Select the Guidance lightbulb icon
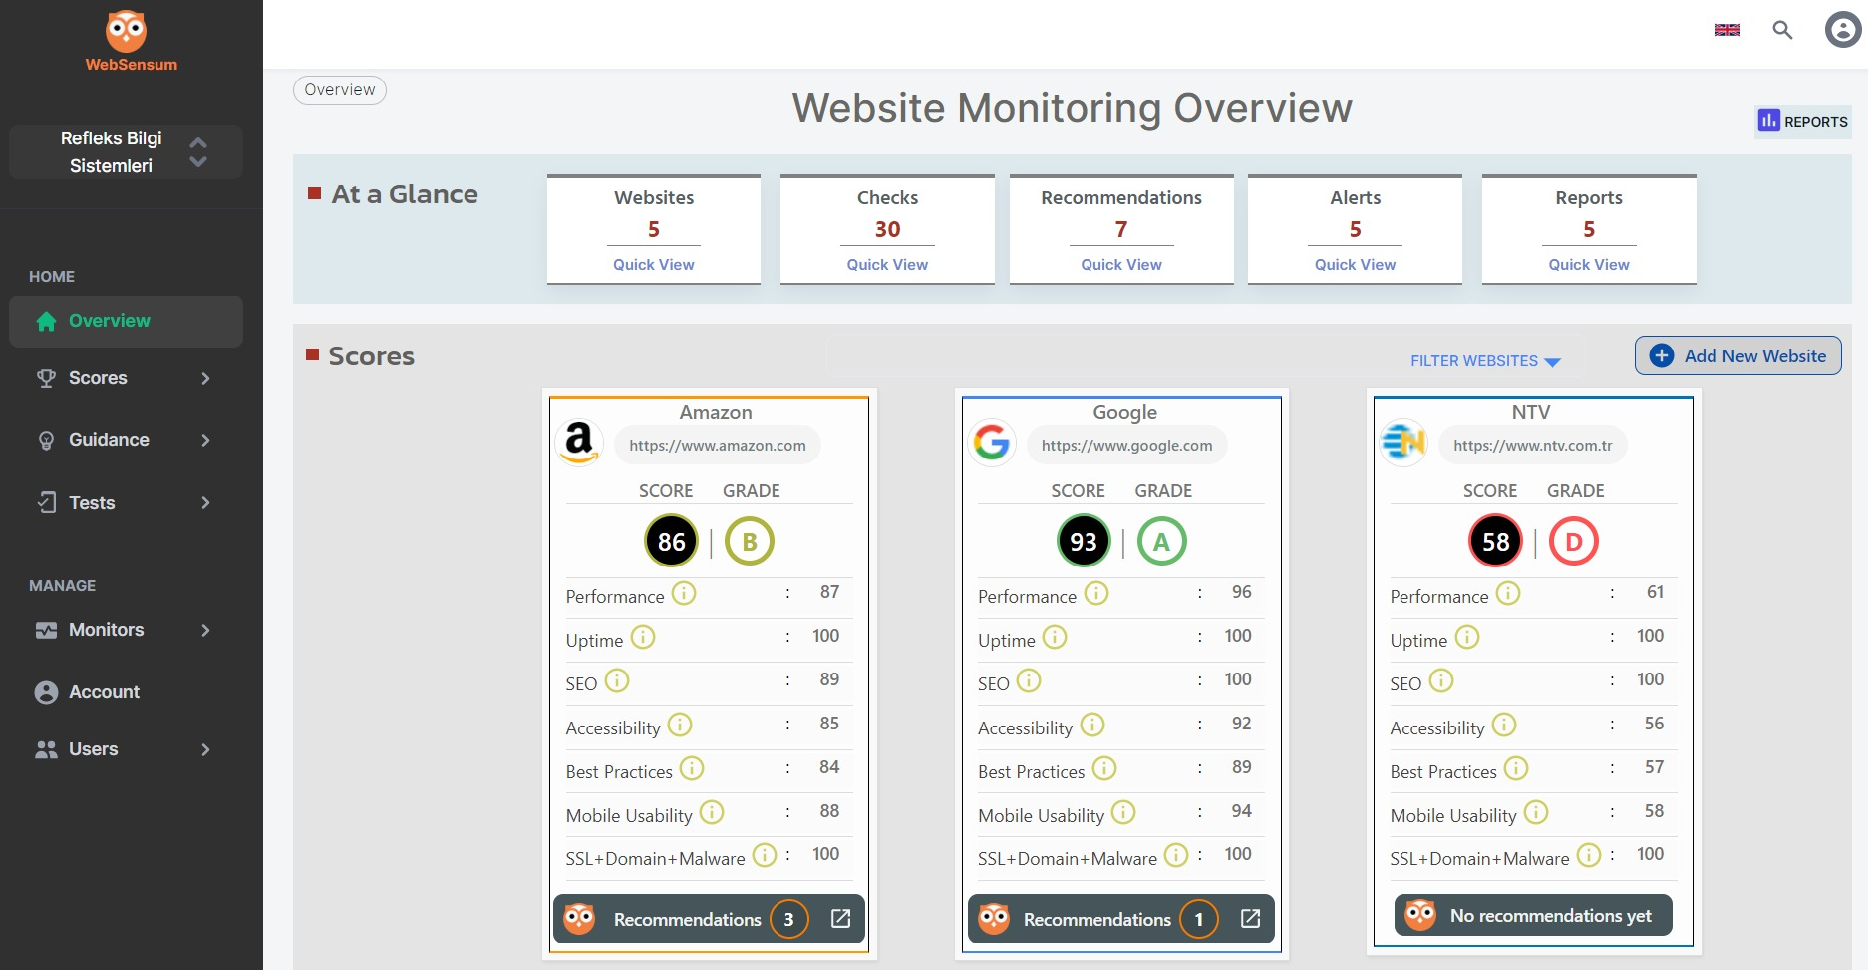The height and width of the screenshot is (970, 1868). point(46,440)
